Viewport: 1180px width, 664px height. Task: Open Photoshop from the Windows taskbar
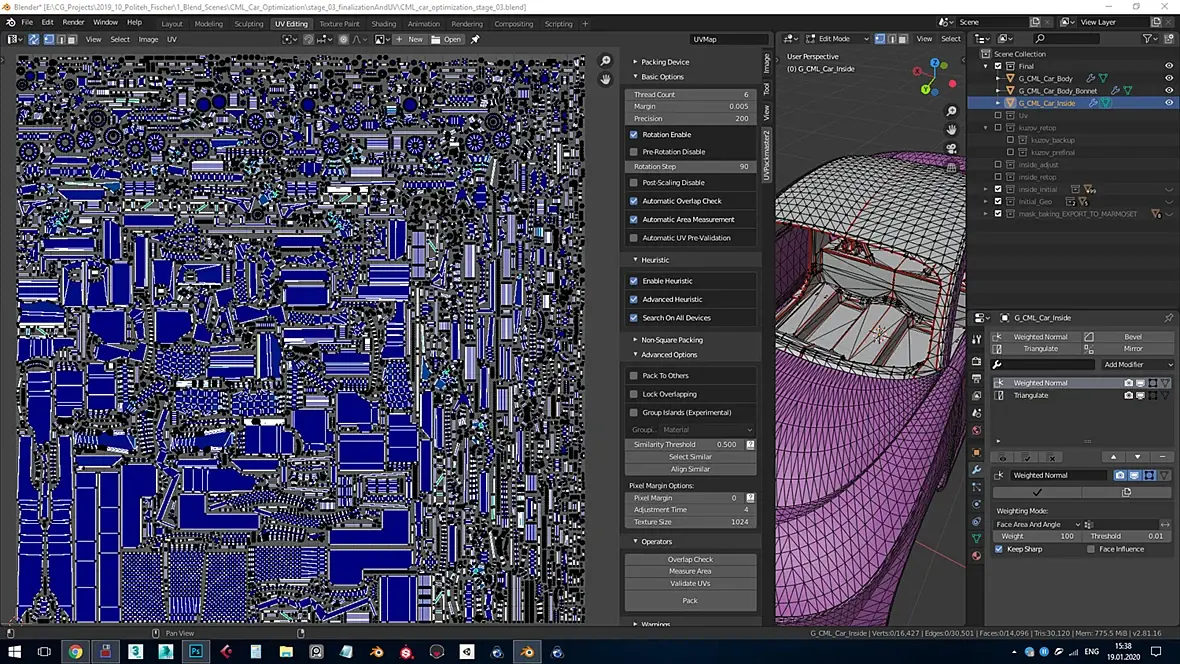coord(196,652)
